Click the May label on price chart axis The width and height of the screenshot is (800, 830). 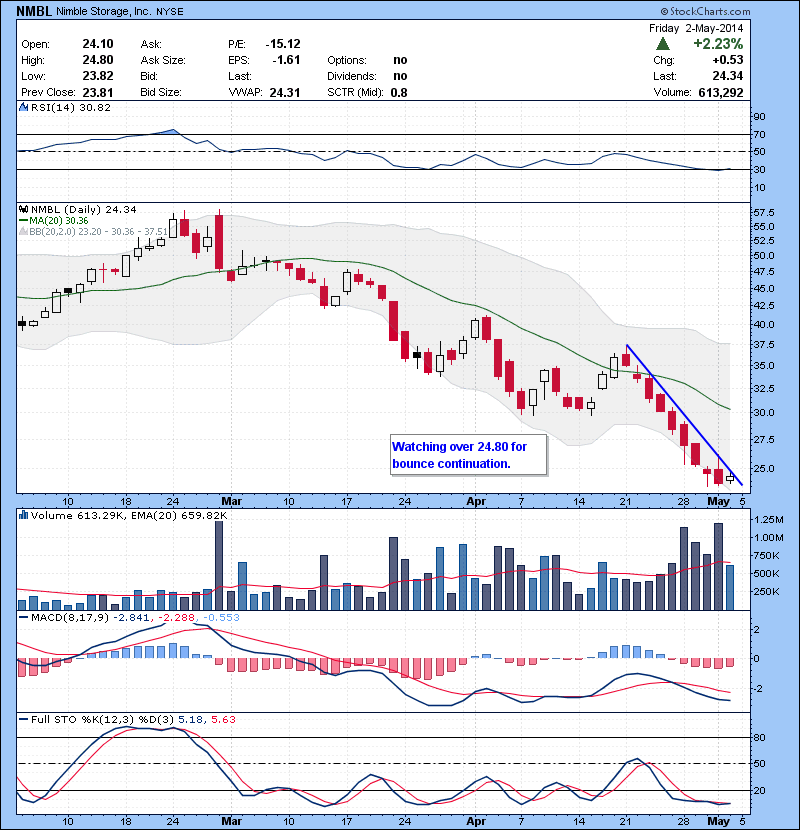(x=718, y=501)
